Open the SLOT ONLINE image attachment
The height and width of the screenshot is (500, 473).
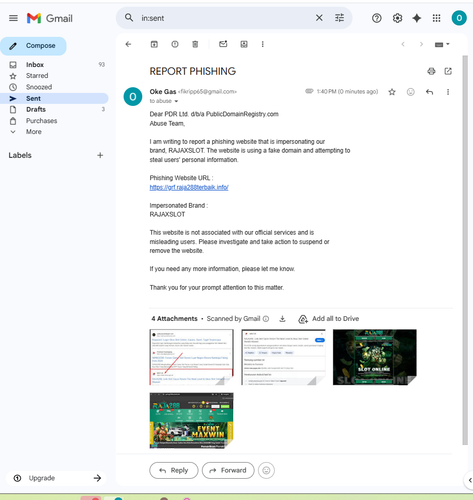(375, 357)
